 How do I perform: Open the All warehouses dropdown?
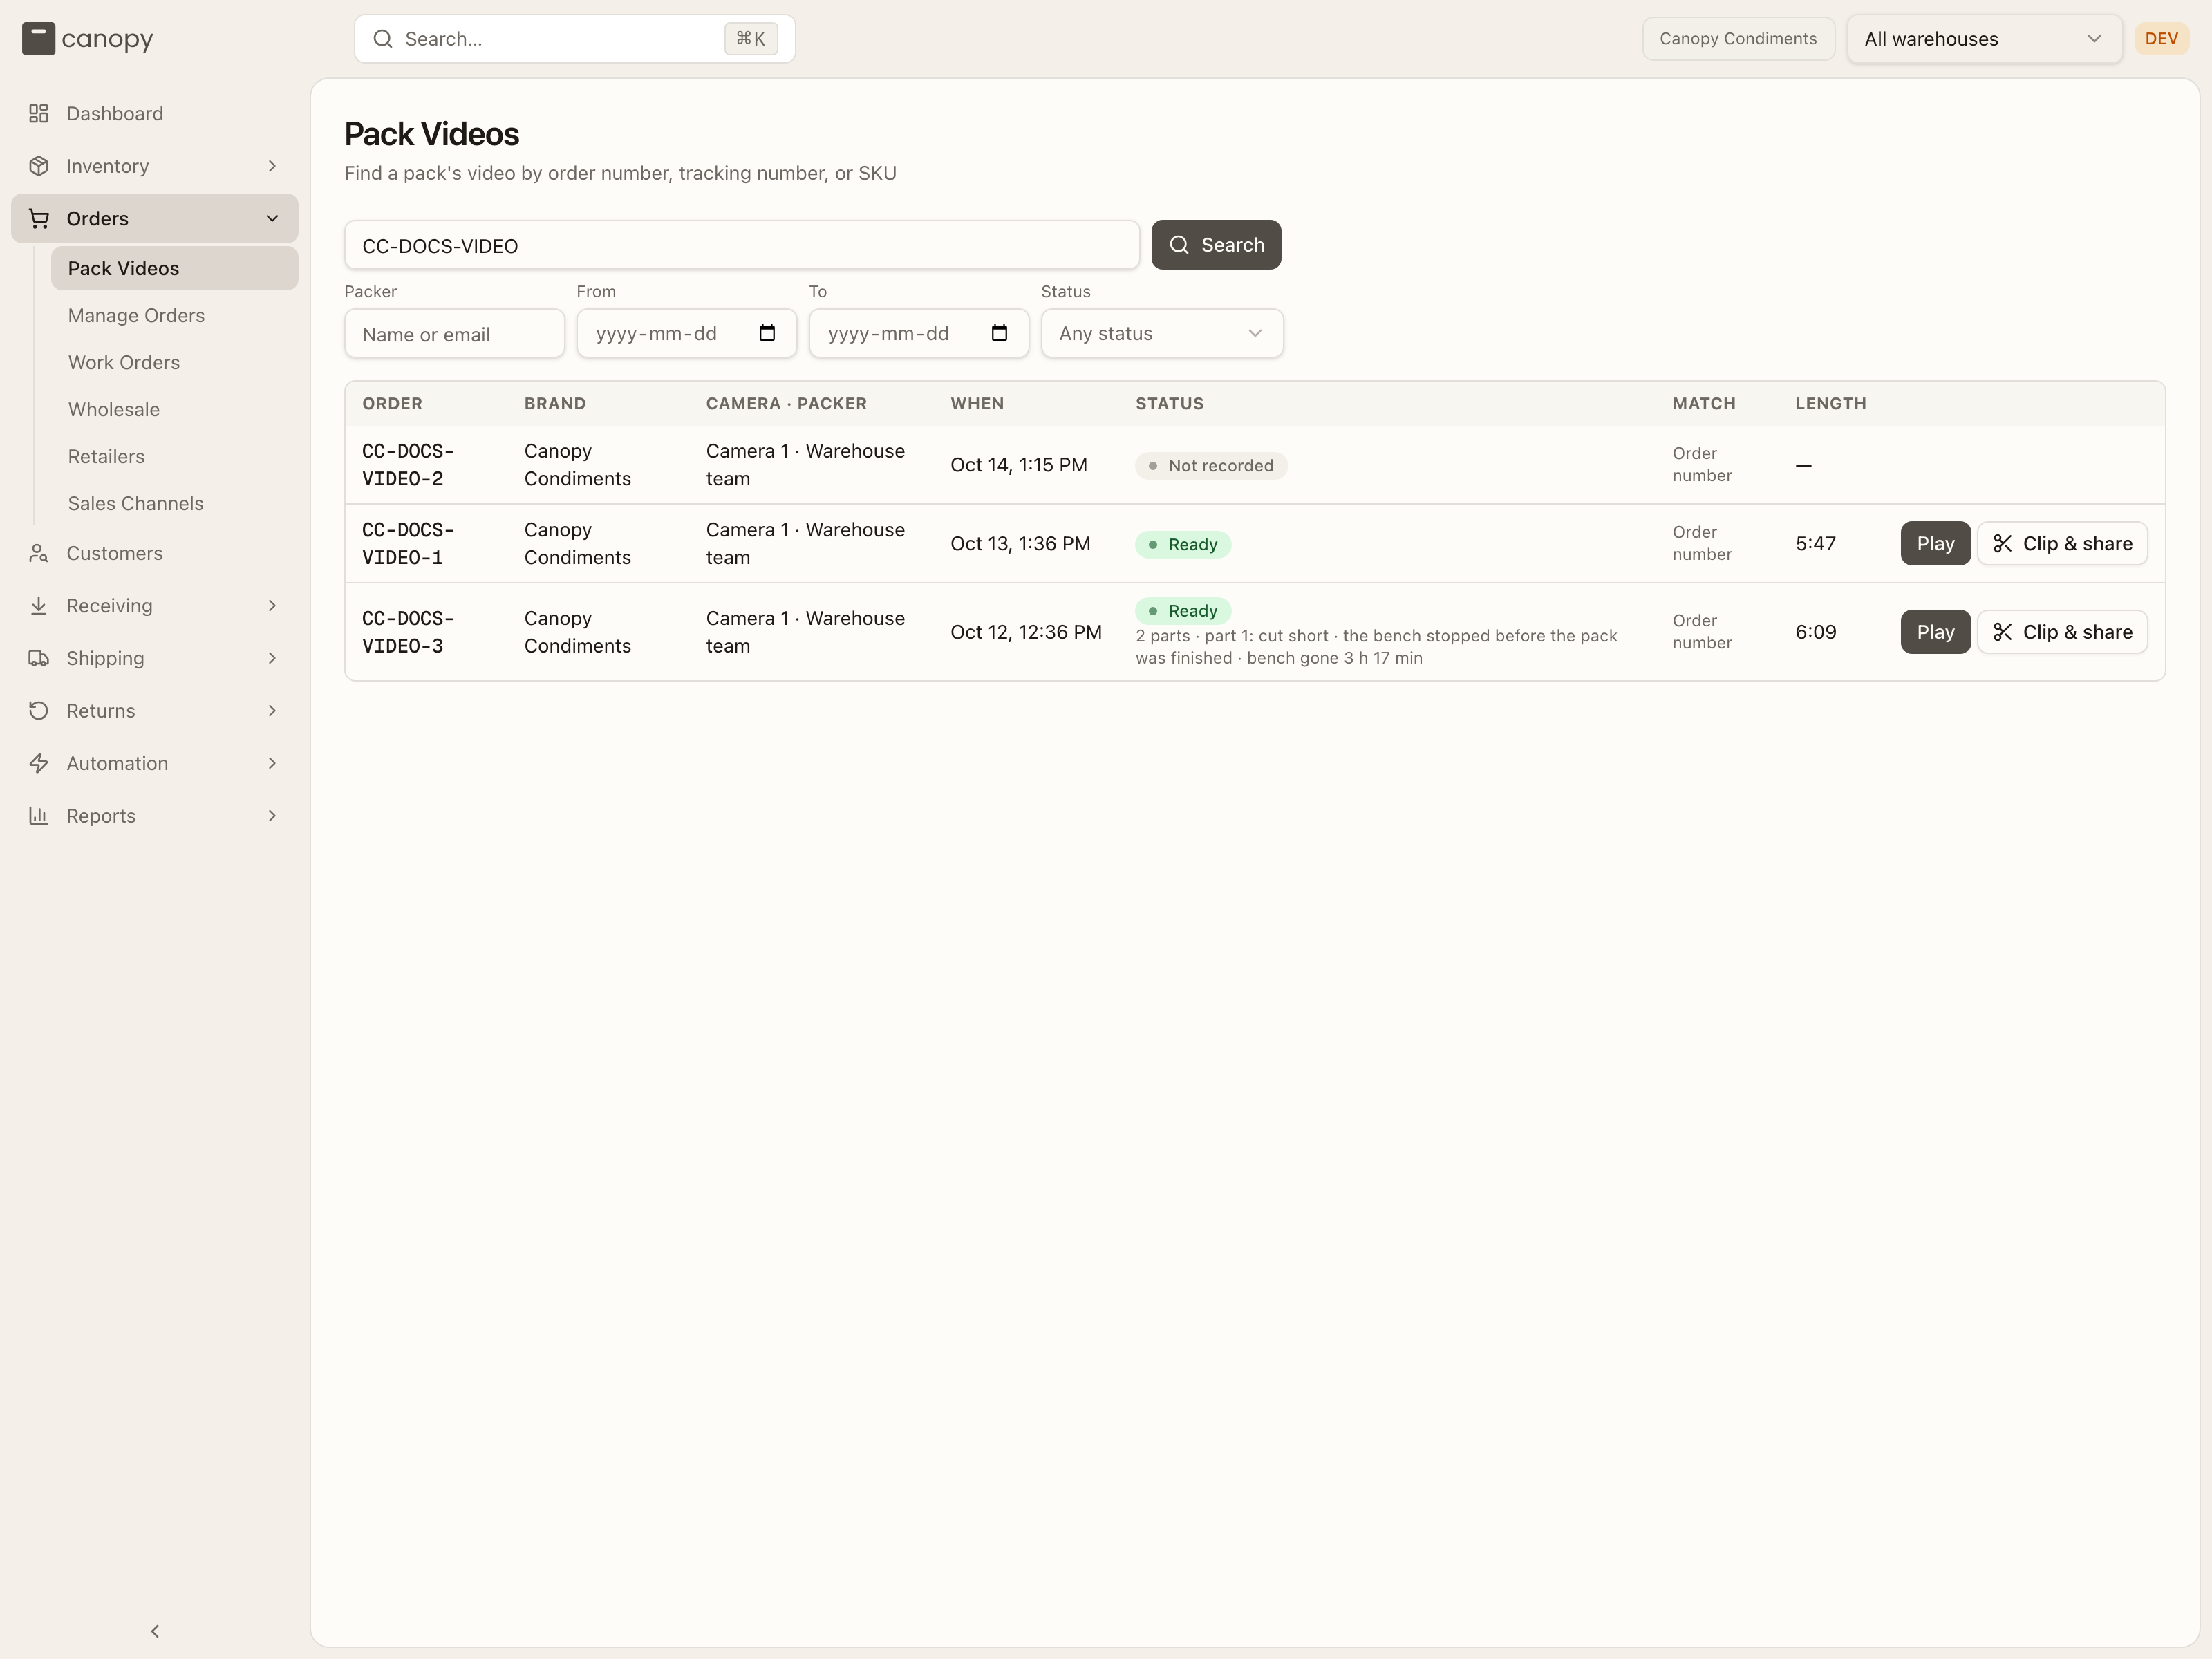(1984, 39)
